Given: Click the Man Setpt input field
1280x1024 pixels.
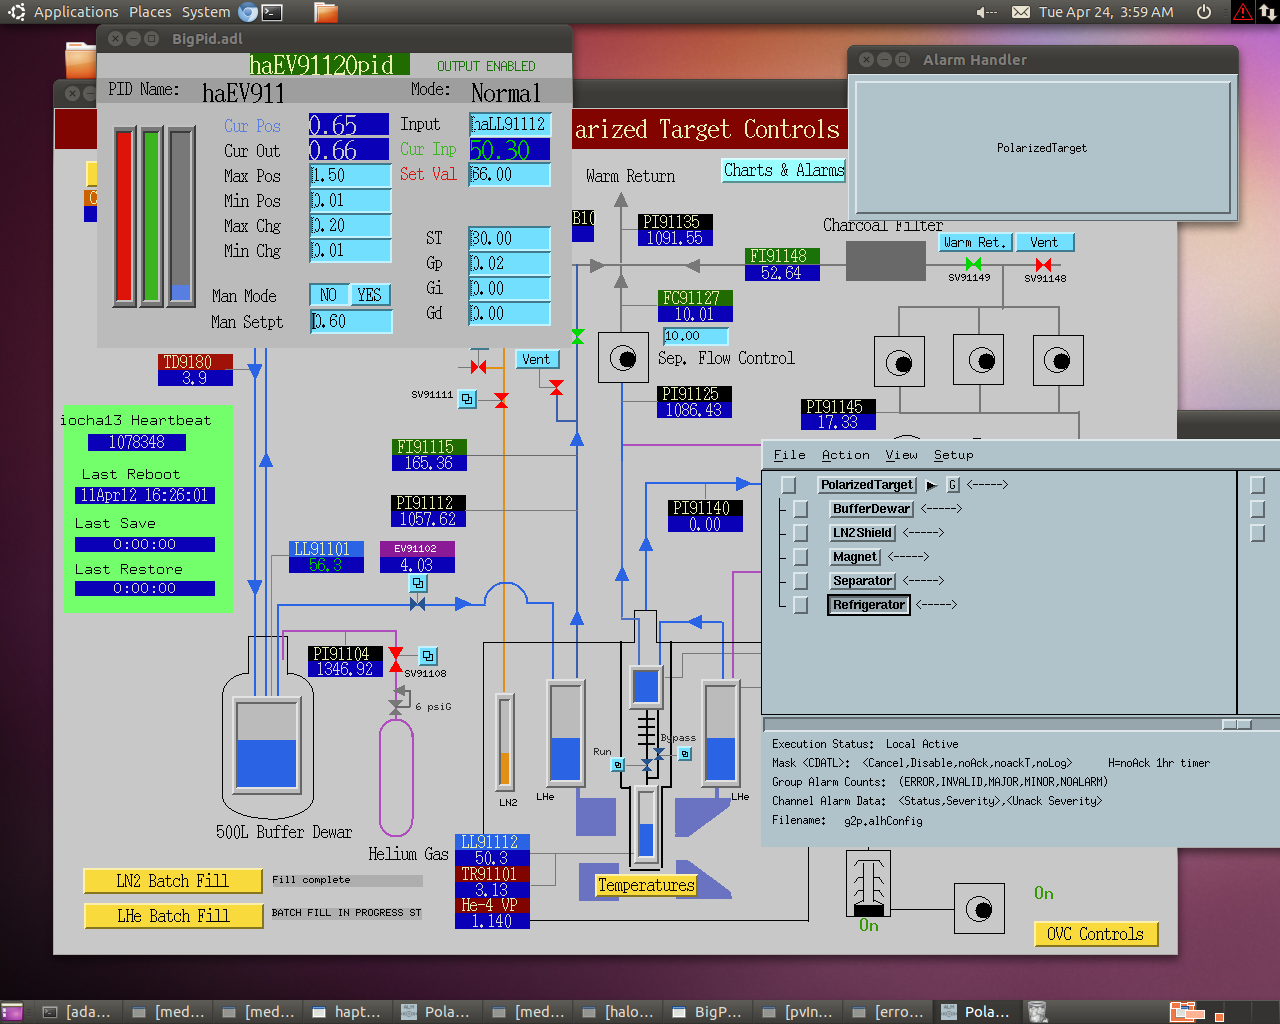Looking at the screenshot, I should (x=350, y=321).
